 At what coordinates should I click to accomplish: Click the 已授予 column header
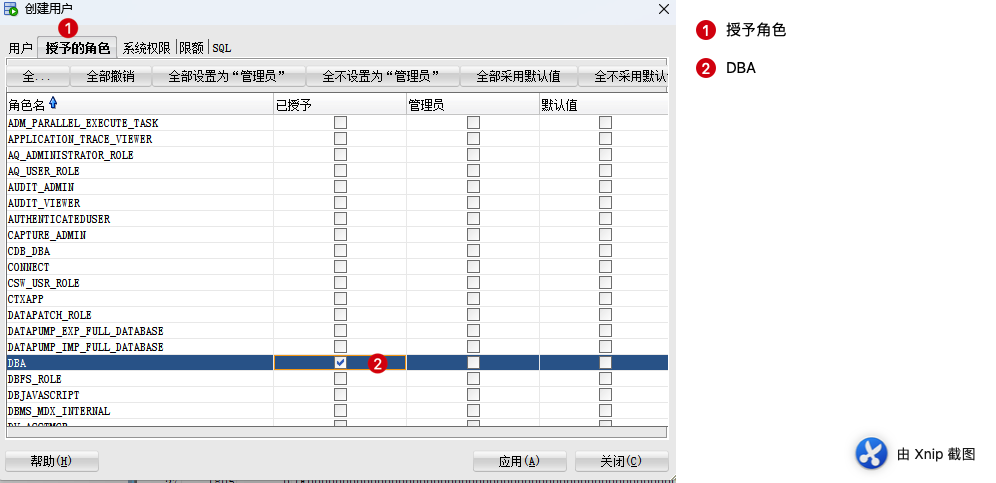[340, 105]
